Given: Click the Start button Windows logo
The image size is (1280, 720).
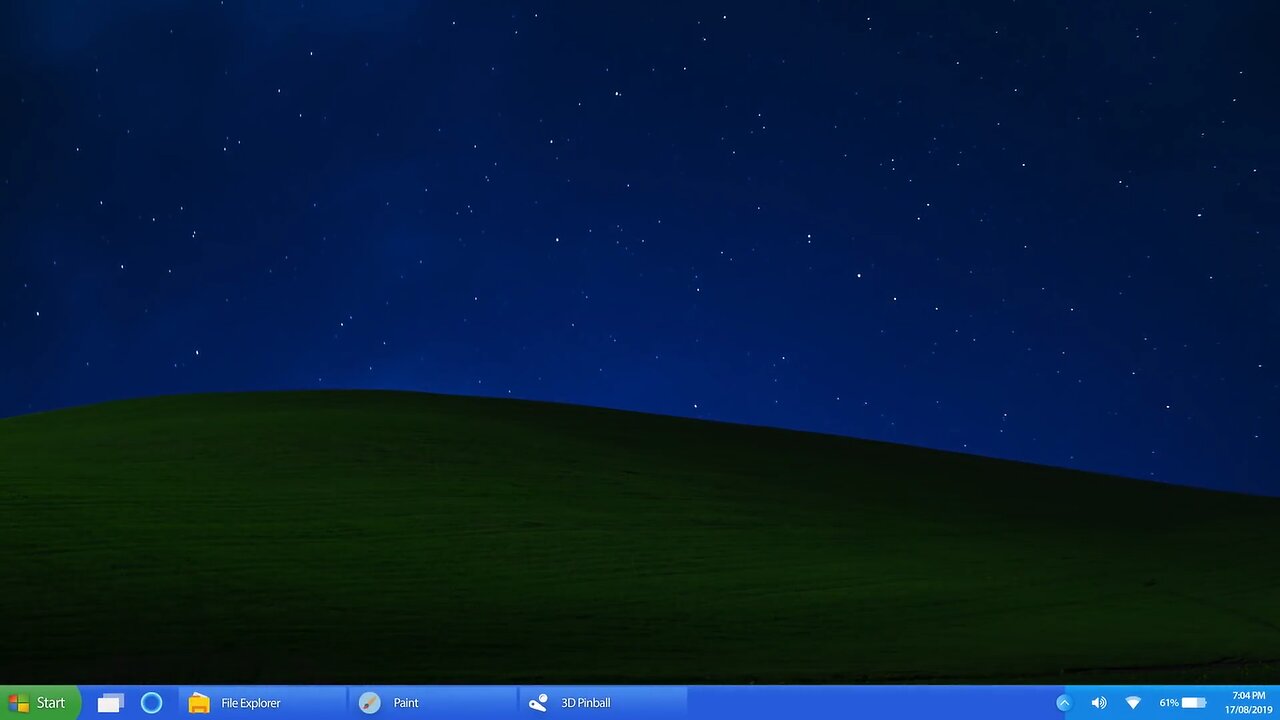Looking at the screenshot, I should click(x=18, y=703).
